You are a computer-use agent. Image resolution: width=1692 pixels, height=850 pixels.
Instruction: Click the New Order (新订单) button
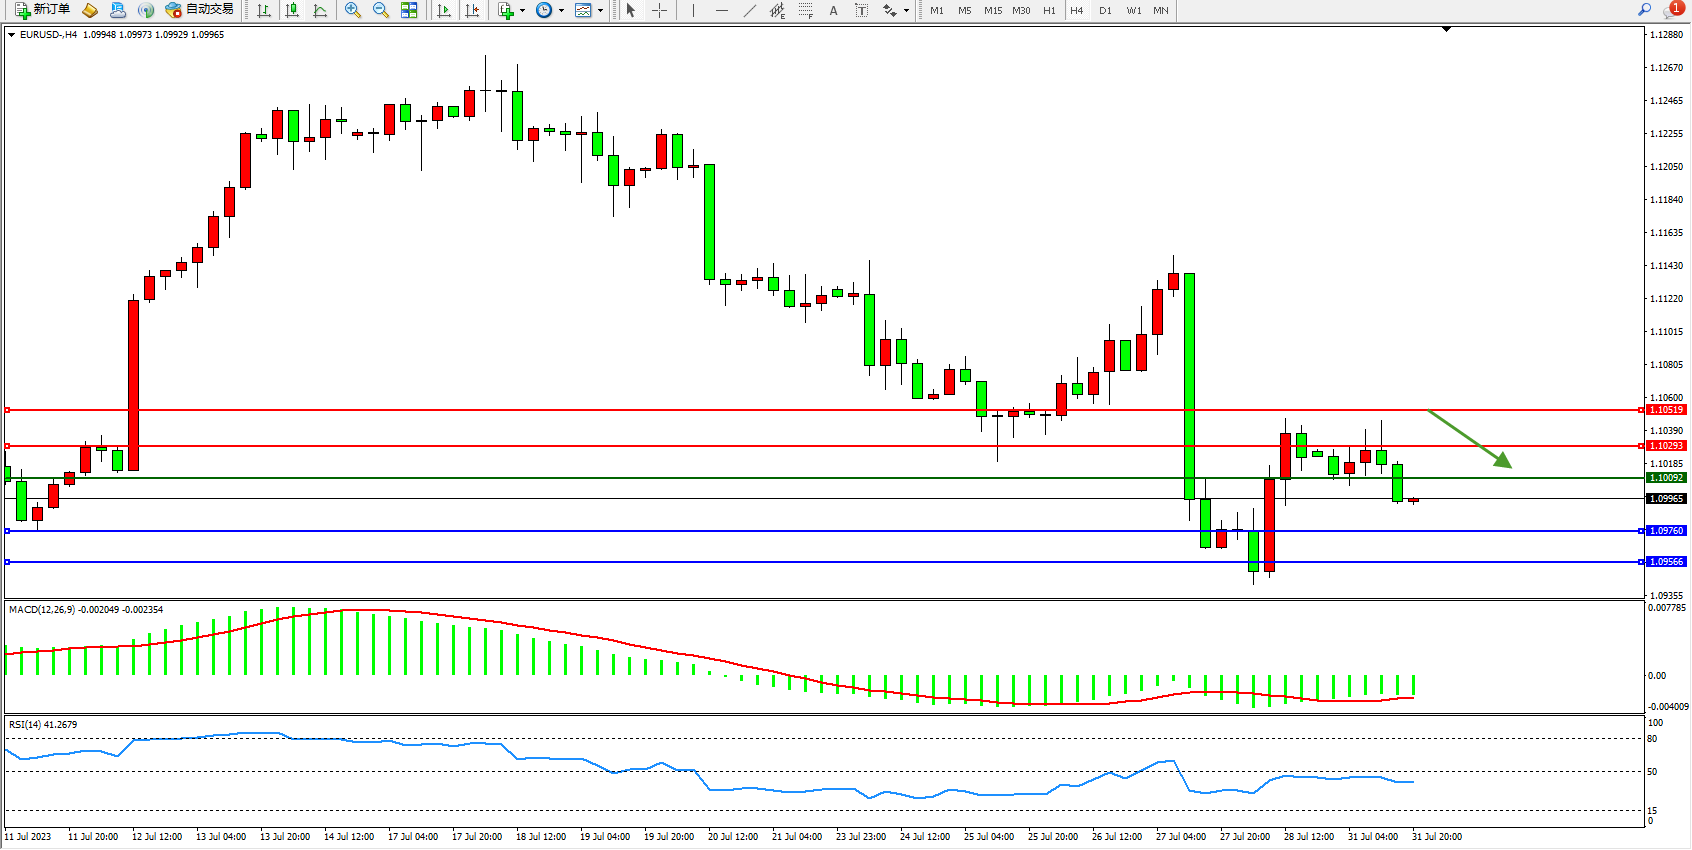(x=42, y=10)
